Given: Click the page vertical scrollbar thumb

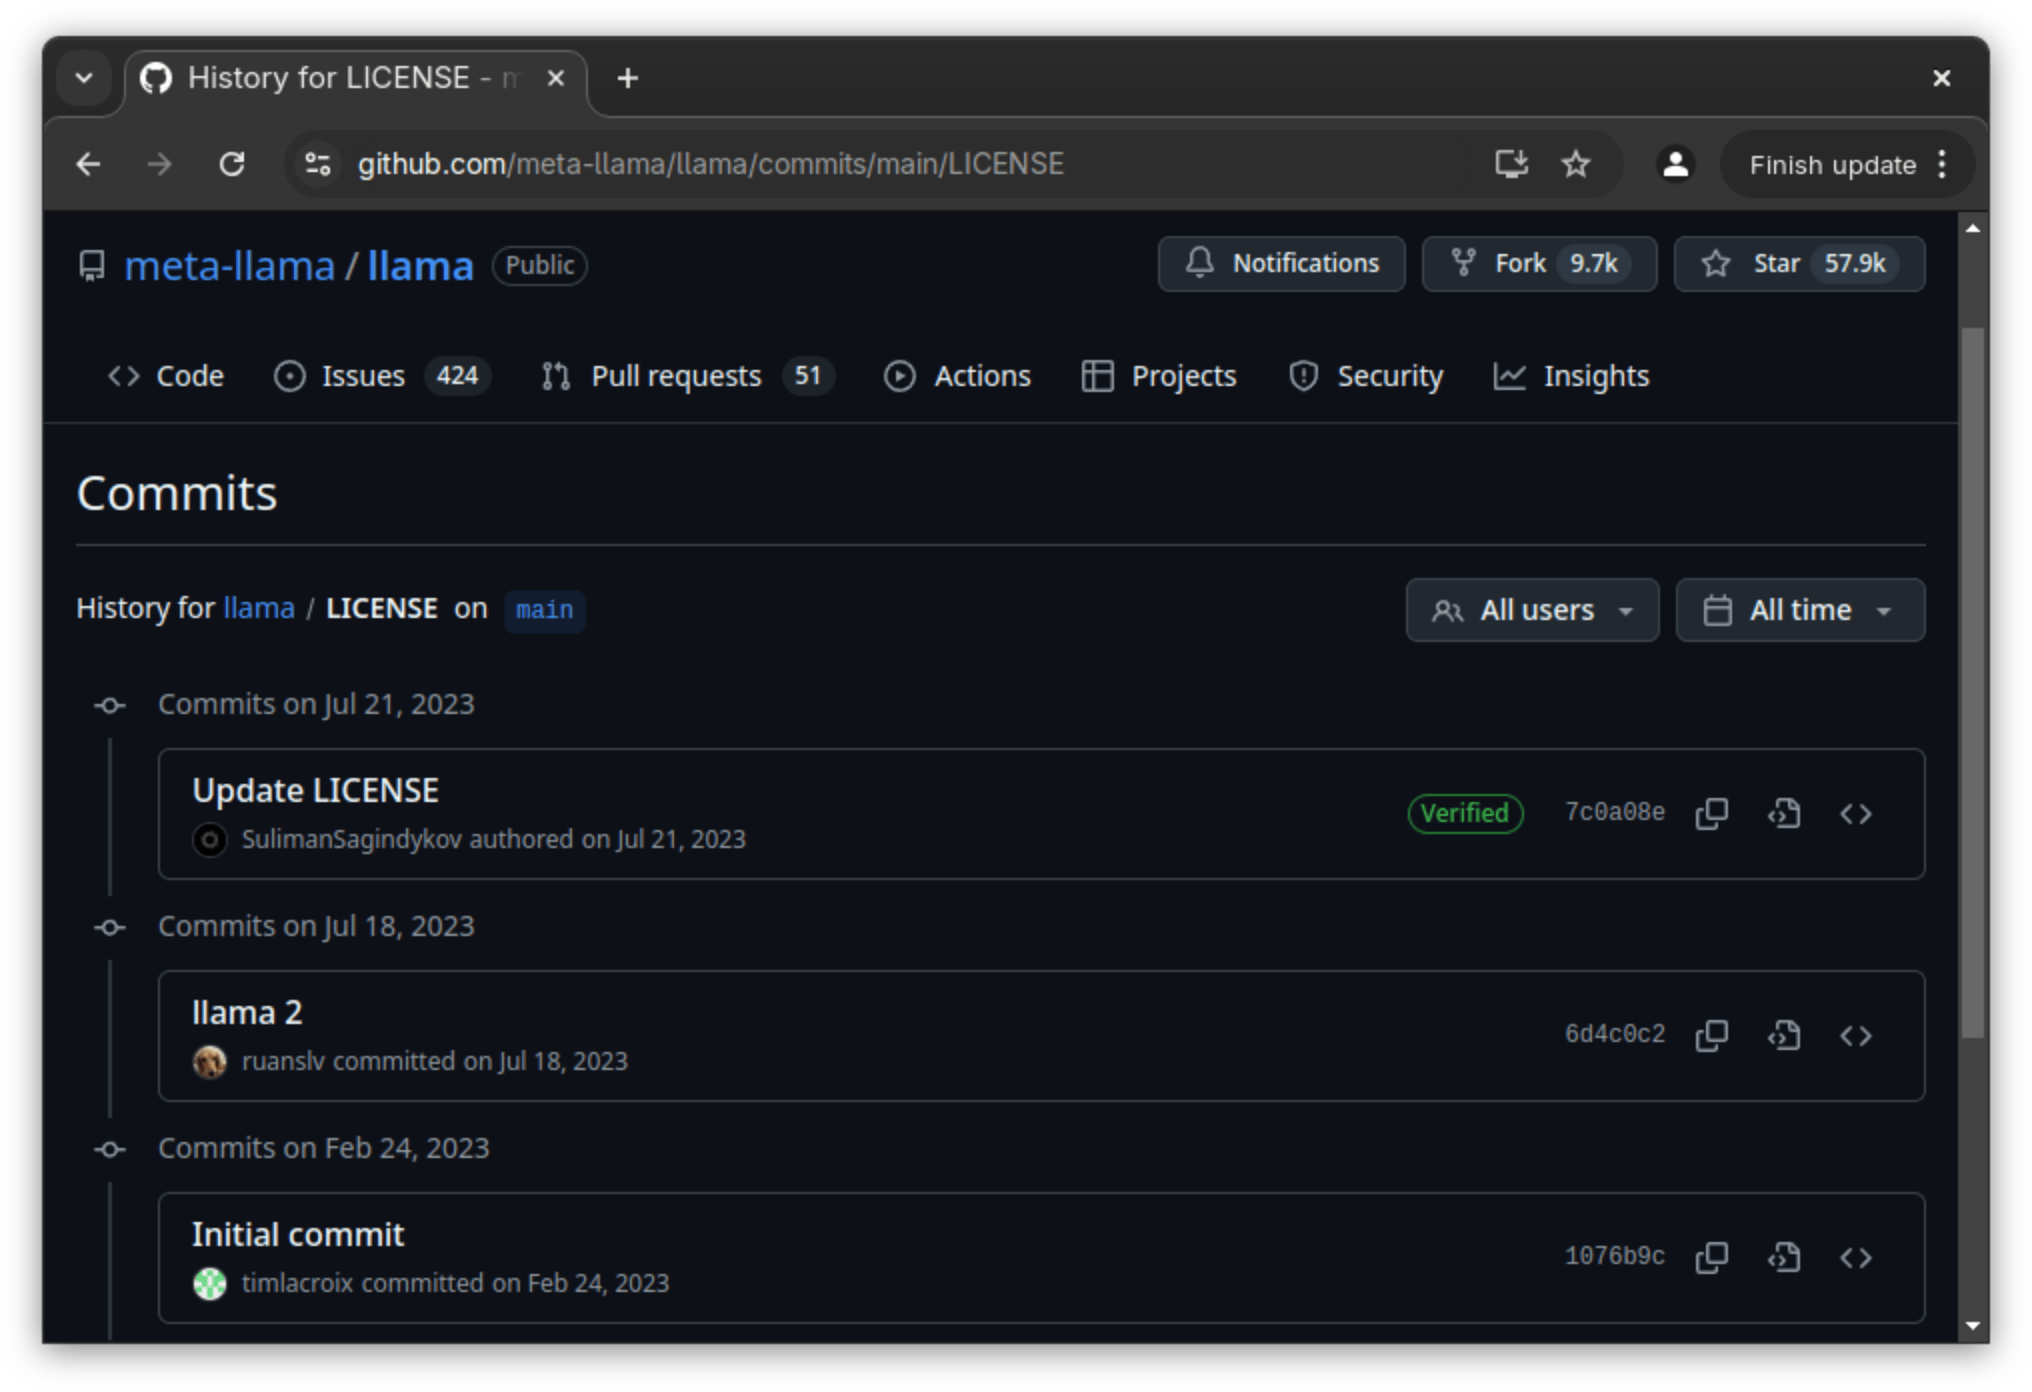Looking at the screenshot, I should 1972,684.
